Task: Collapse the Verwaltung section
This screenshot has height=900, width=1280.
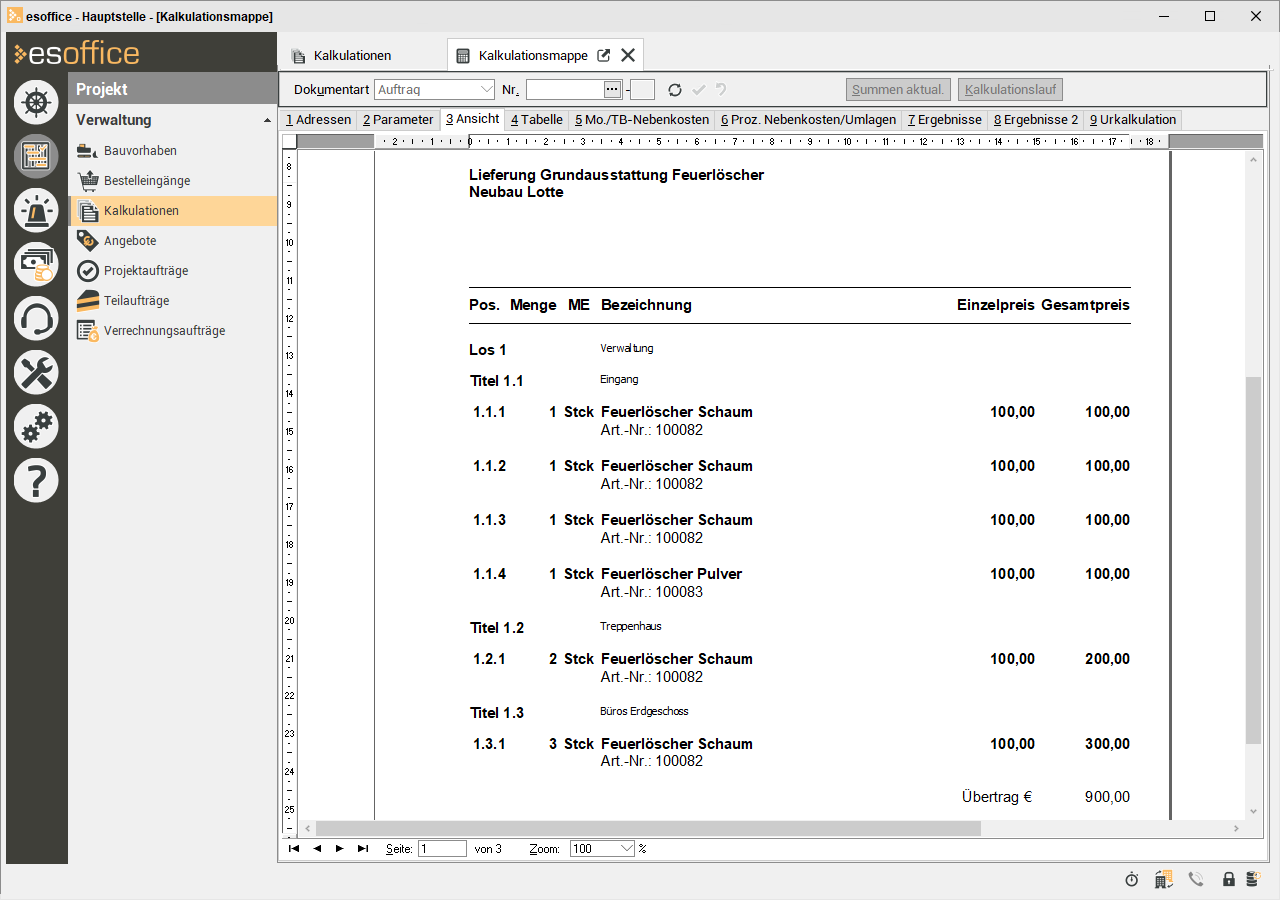Action: [x=267, y=120]
